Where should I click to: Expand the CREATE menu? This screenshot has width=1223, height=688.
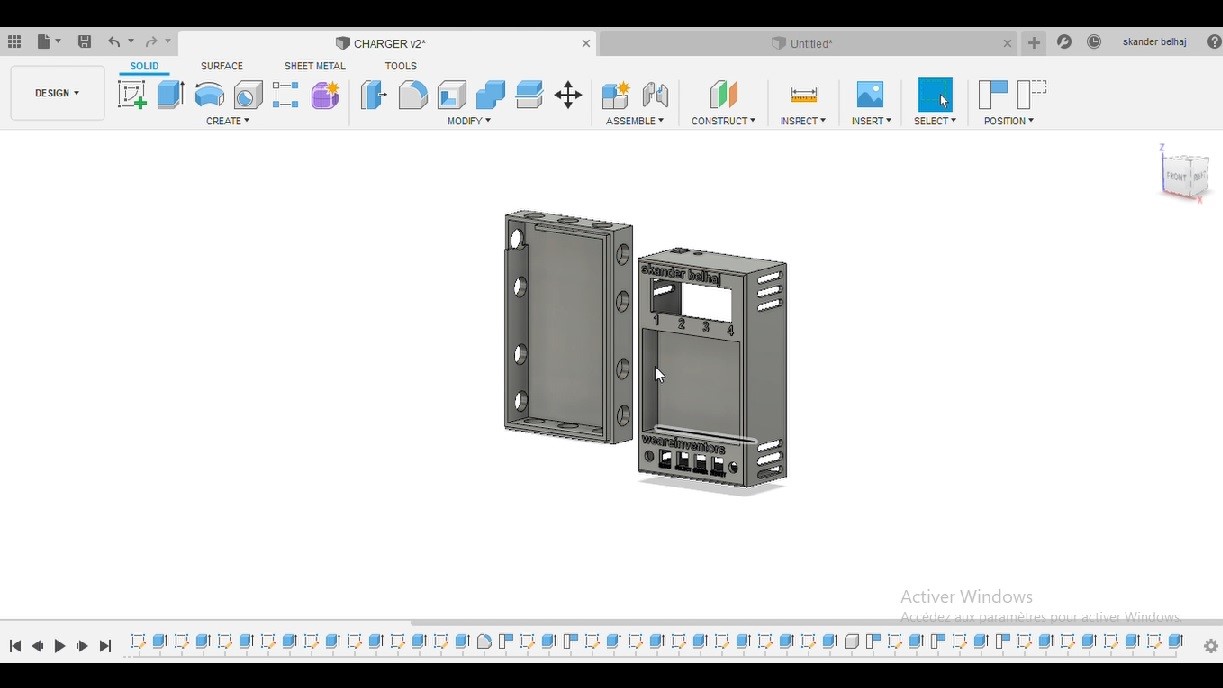pyautogui.click(x=228, y=121)
